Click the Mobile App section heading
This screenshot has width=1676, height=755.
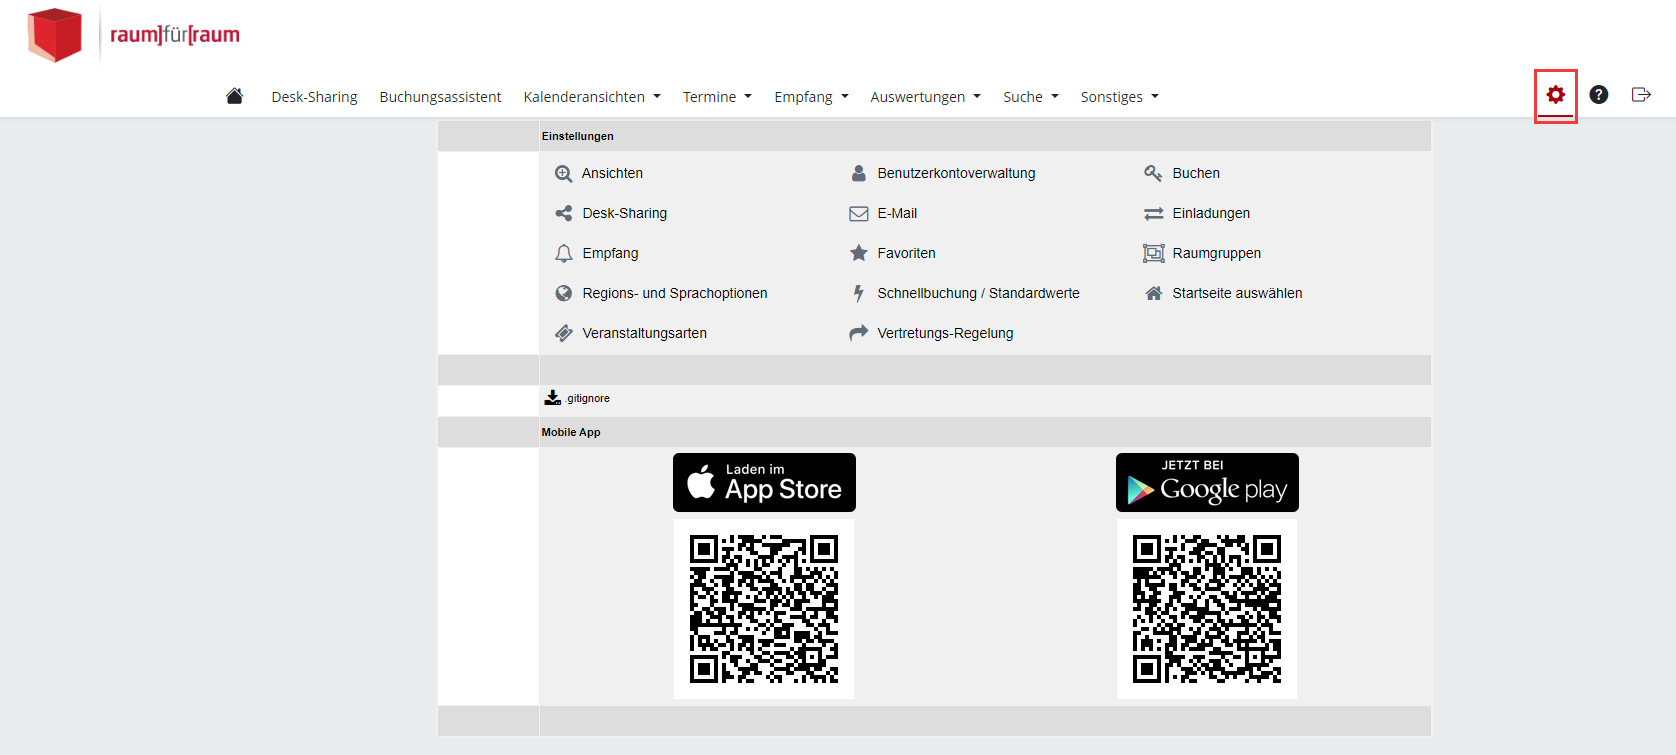pyautogui.click(x=571, y=432)
